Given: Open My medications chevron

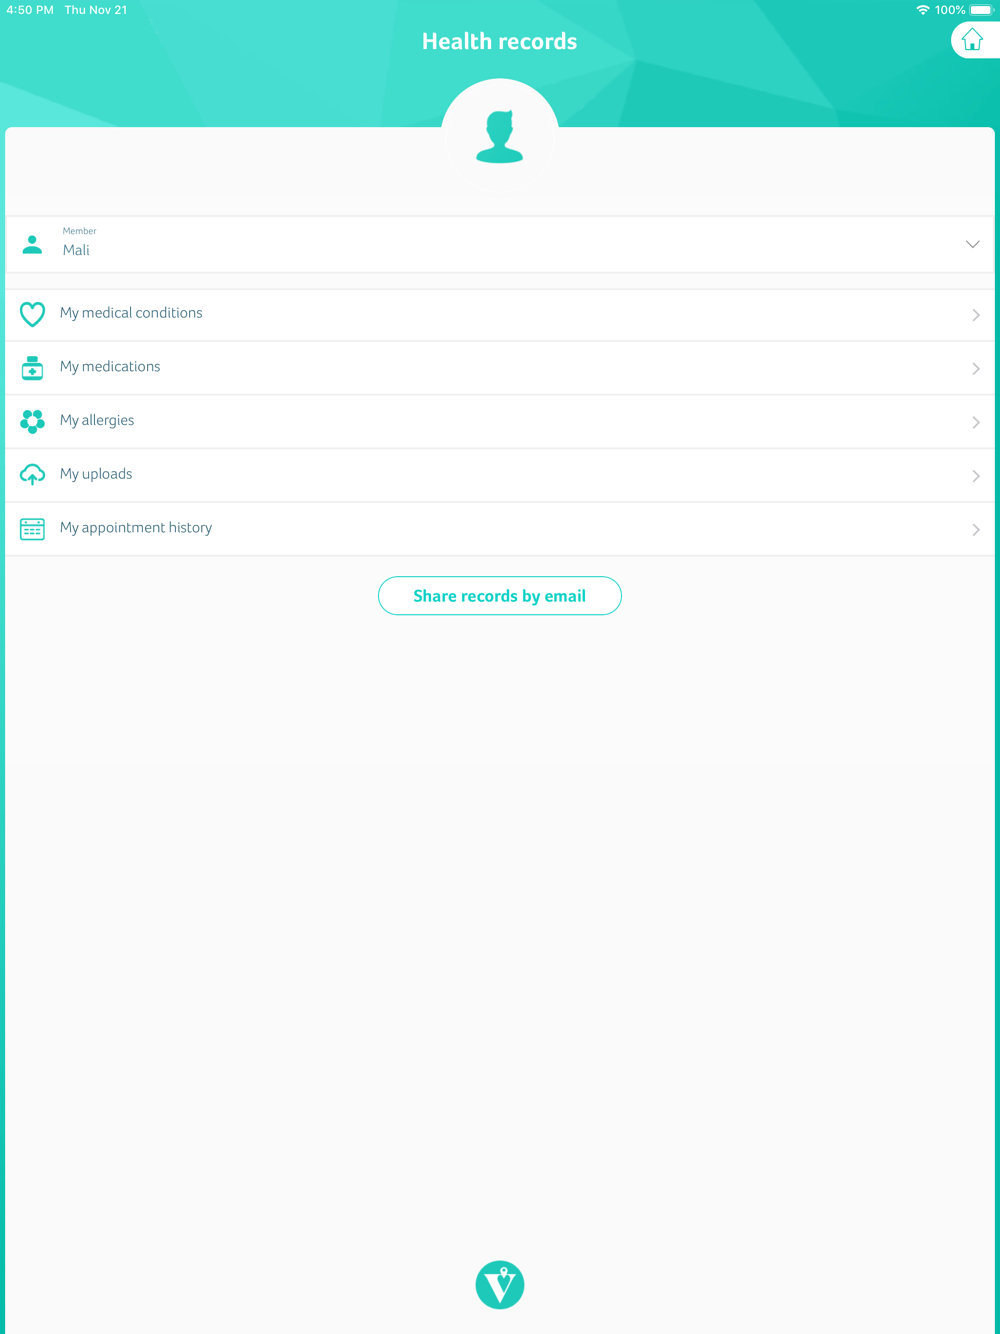Looking at the screenshot, I should [976, 369].
